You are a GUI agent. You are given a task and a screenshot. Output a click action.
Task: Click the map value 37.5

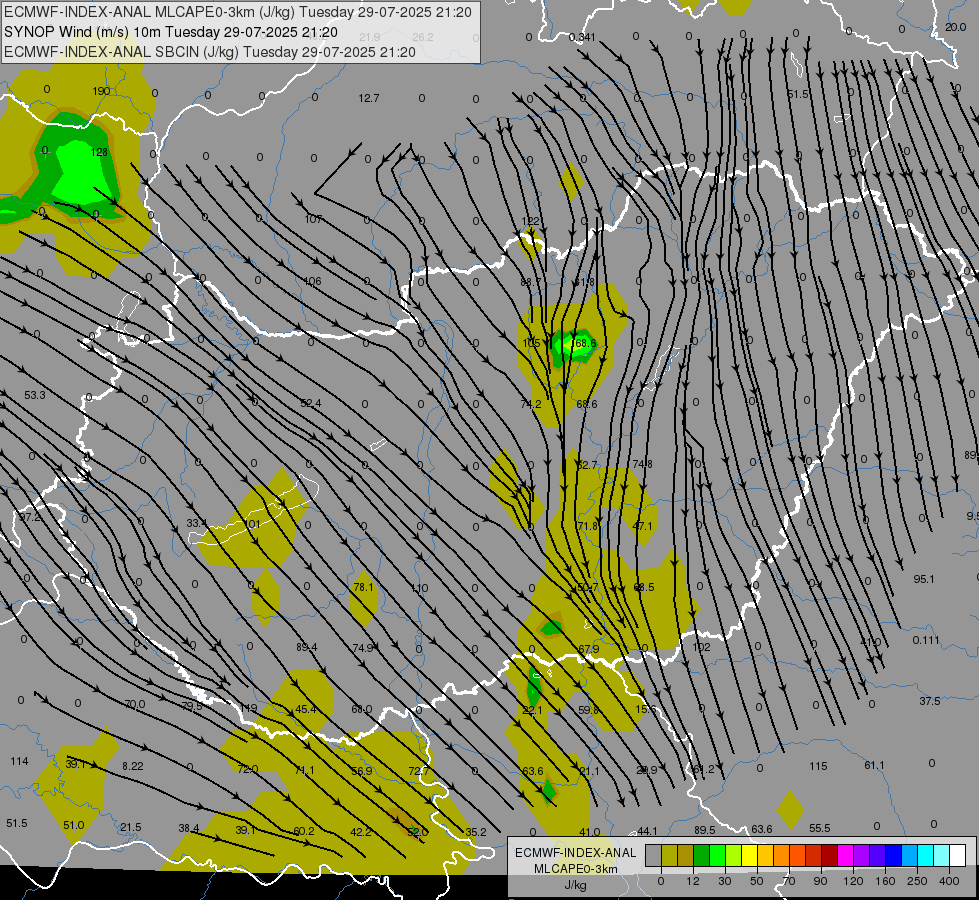click(930, 701)
